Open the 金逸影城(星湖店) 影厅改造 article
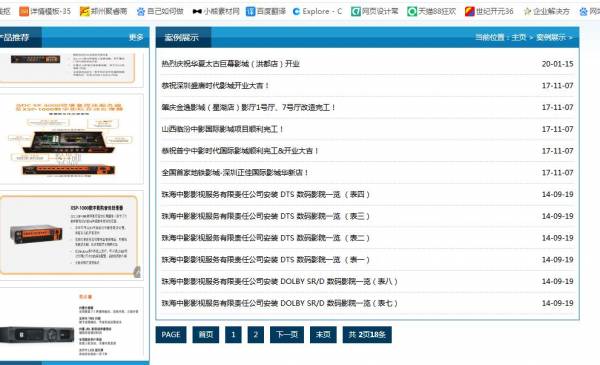 tap(248, 107)
